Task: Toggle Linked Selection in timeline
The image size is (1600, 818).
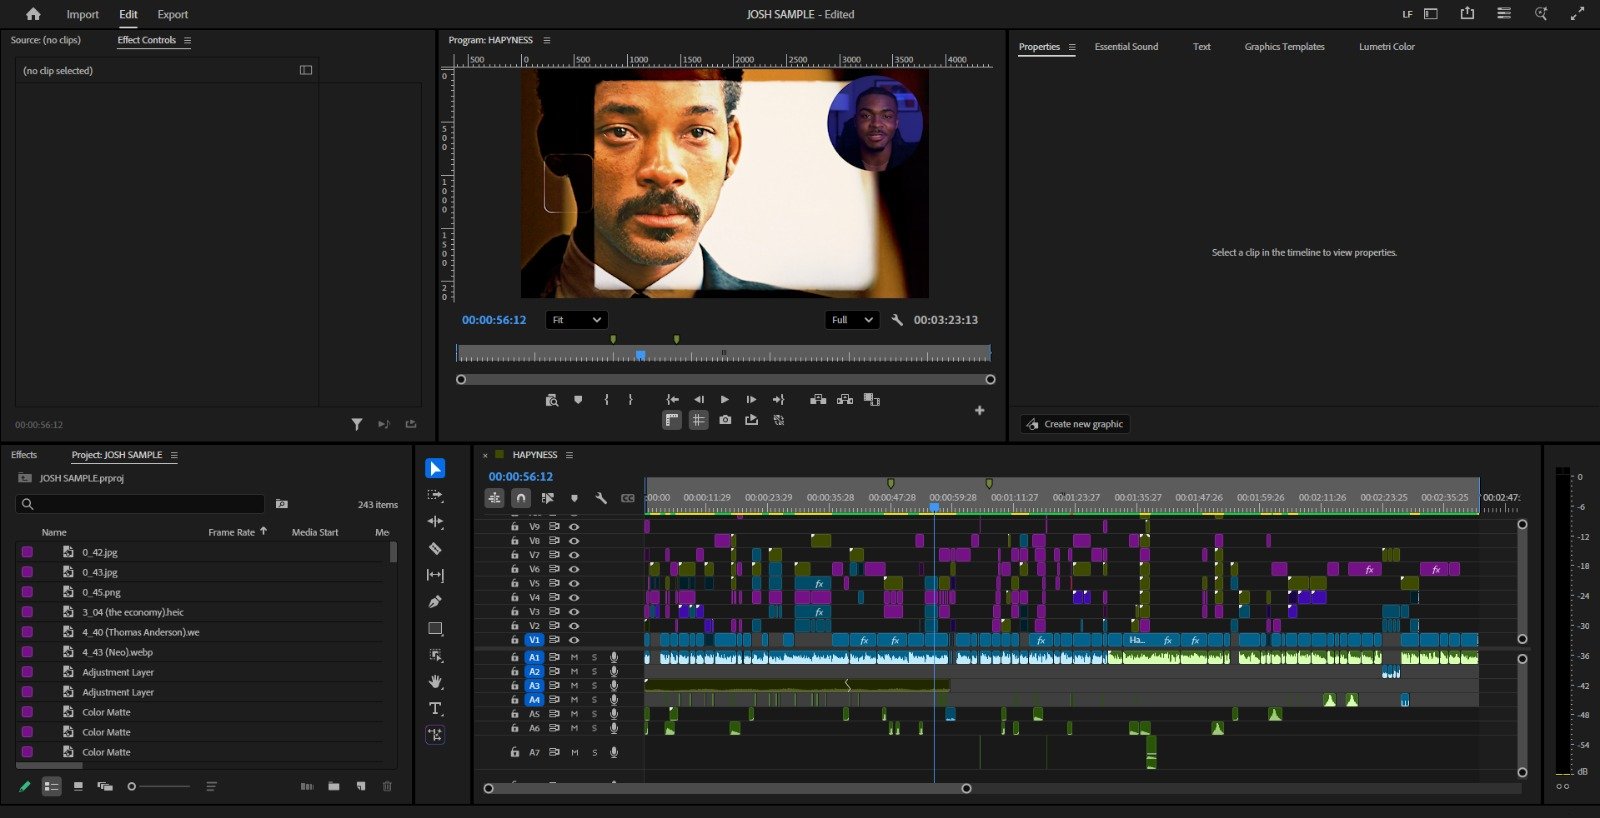Action: [x=548, y=497]
